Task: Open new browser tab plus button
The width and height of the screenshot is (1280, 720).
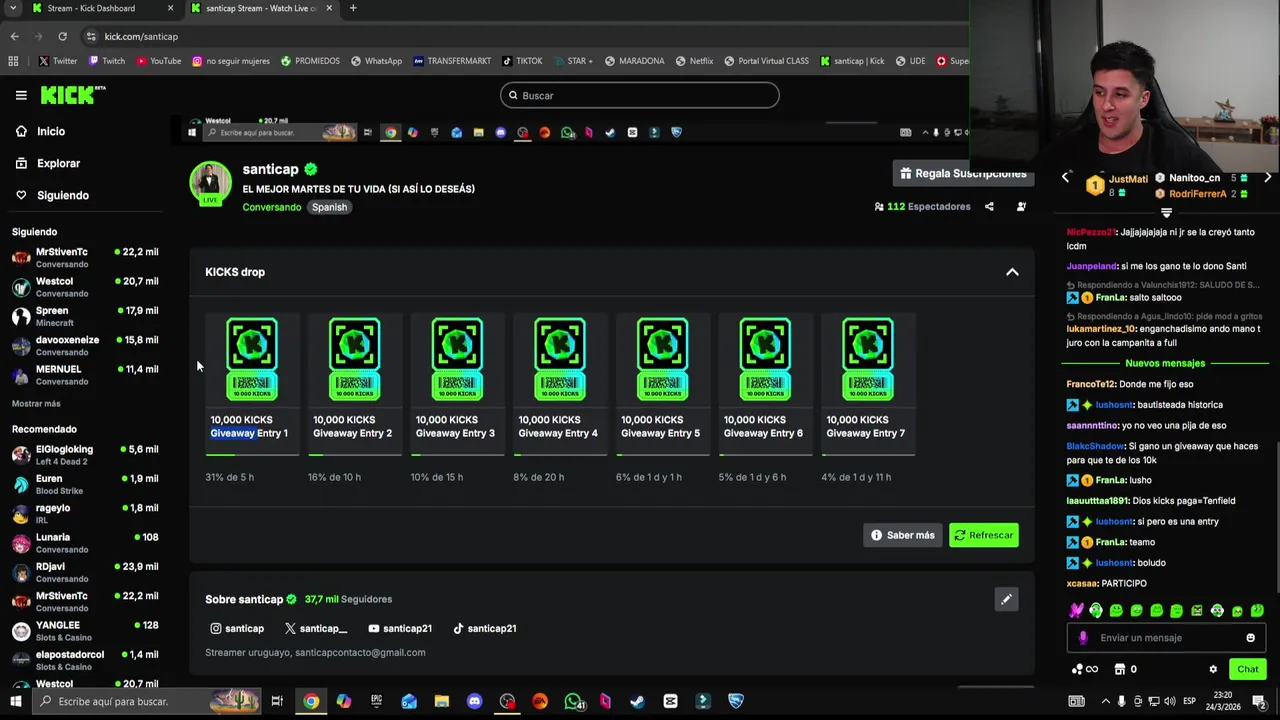Action: [x=353, y=8]
